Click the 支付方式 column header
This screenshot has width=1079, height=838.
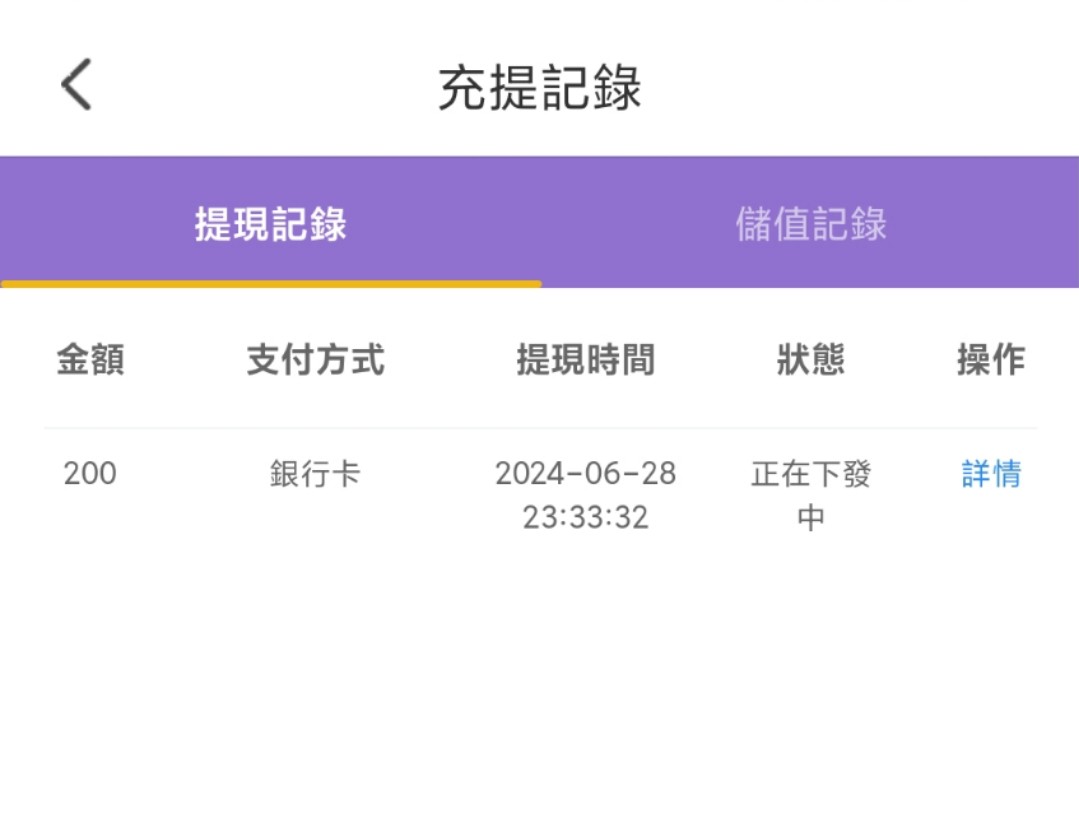pos(316,361)
